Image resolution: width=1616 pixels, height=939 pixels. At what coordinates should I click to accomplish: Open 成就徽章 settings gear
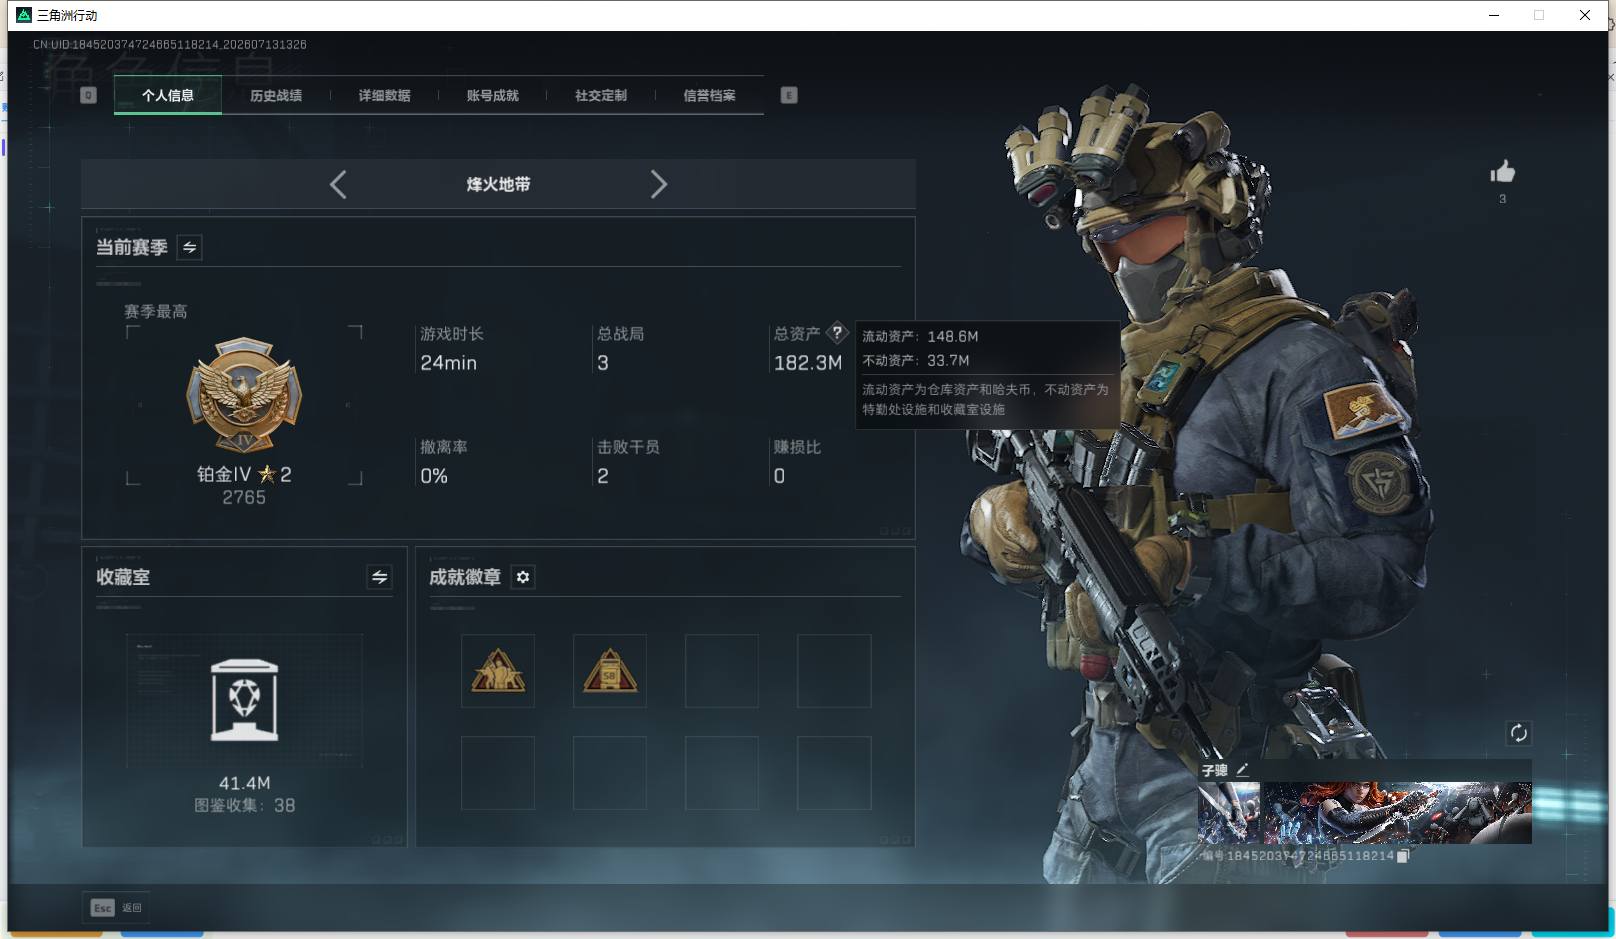523,577
